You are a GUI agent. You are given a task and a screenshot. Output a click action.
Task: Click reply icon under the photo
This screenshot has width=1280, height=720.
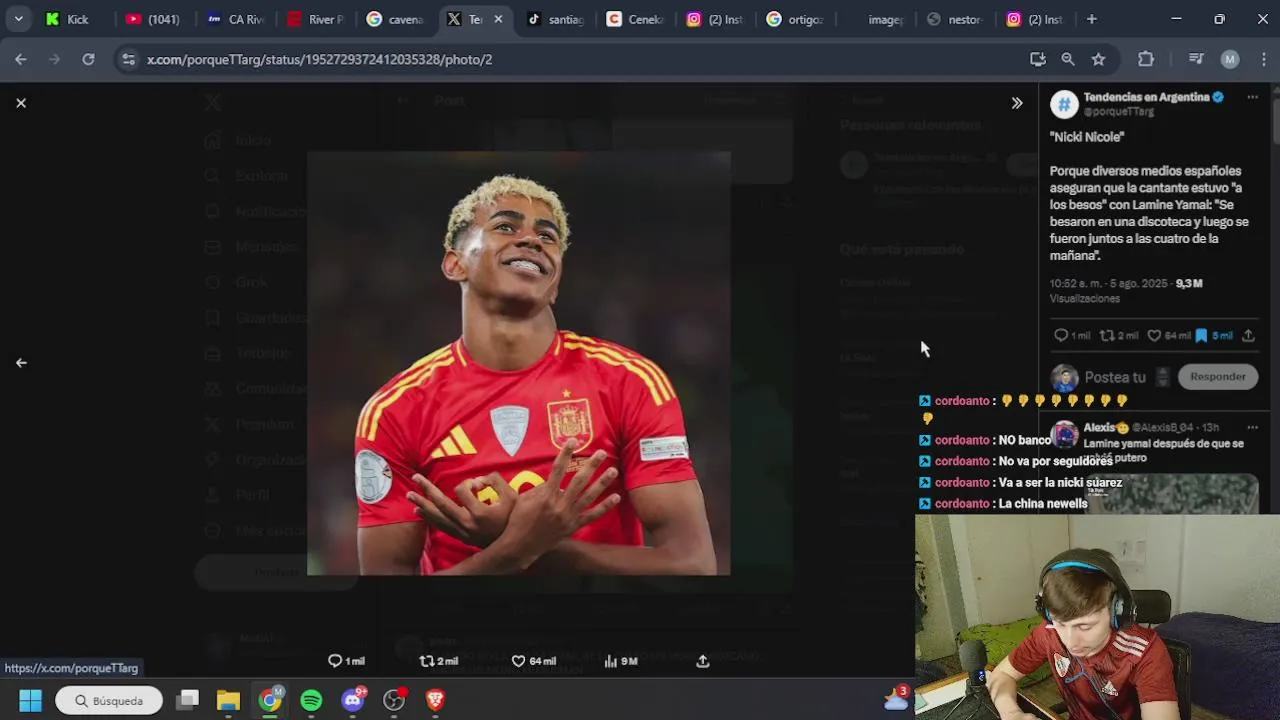tap(335, 661)
